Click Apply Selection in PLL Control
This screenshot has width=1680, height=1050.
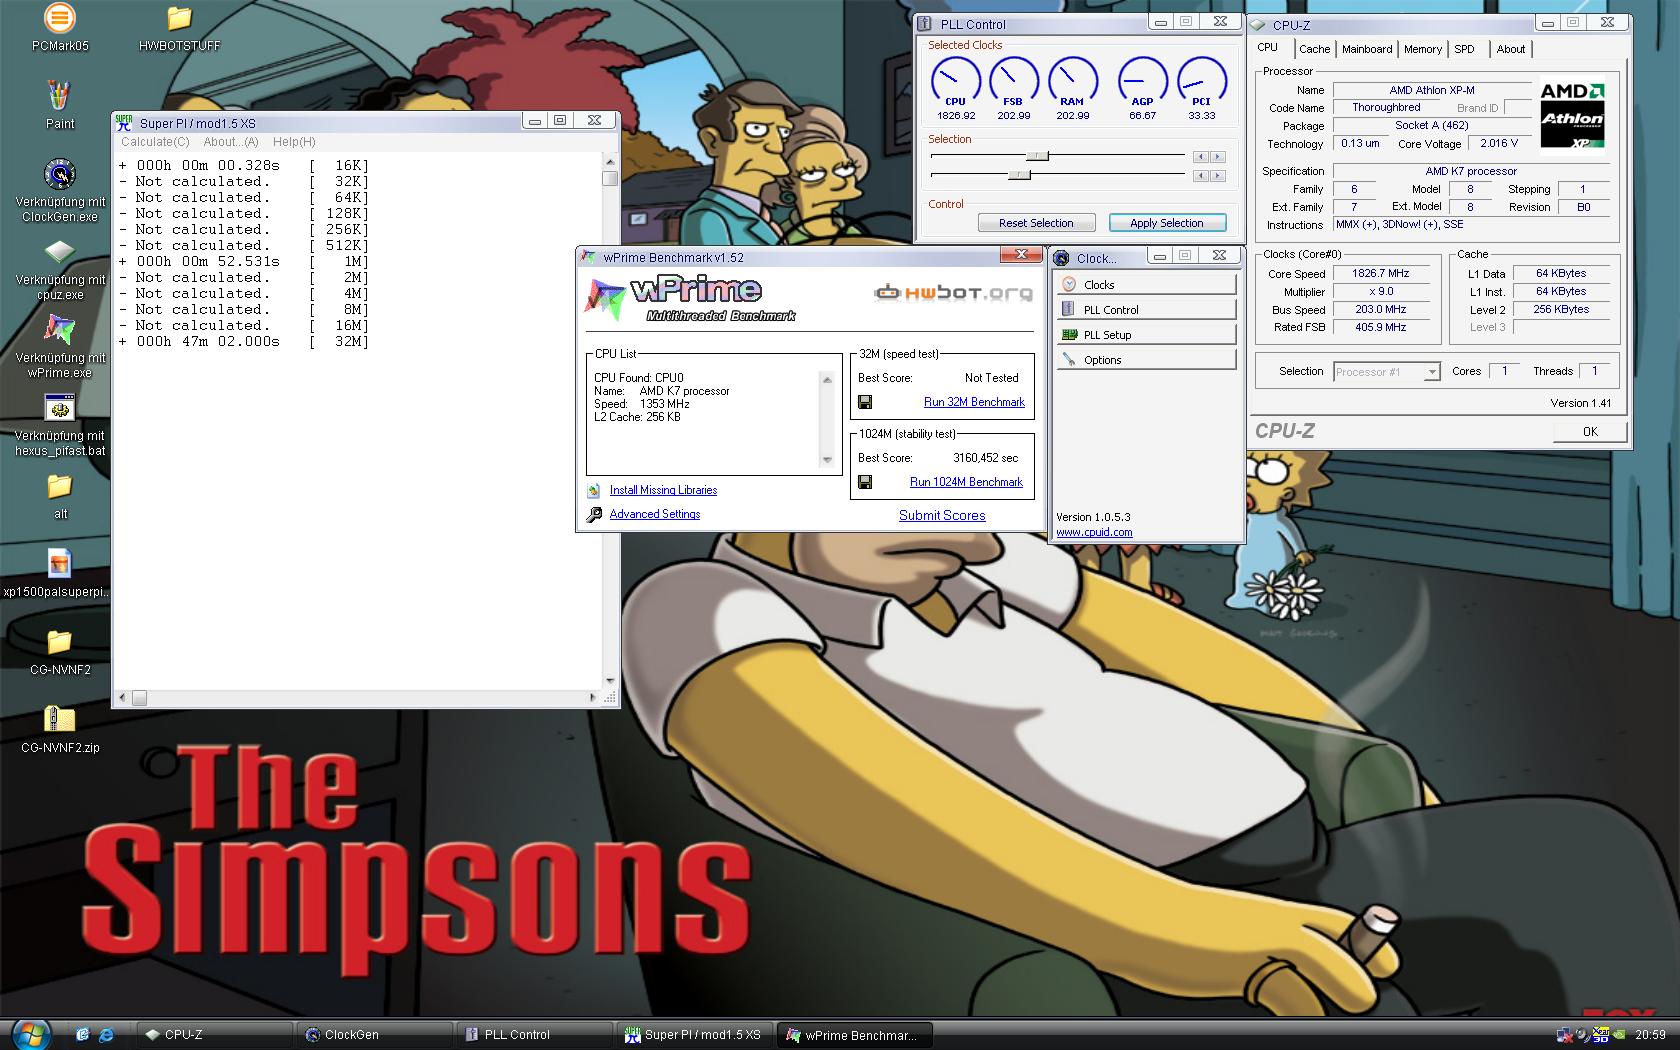[1166, 223]
